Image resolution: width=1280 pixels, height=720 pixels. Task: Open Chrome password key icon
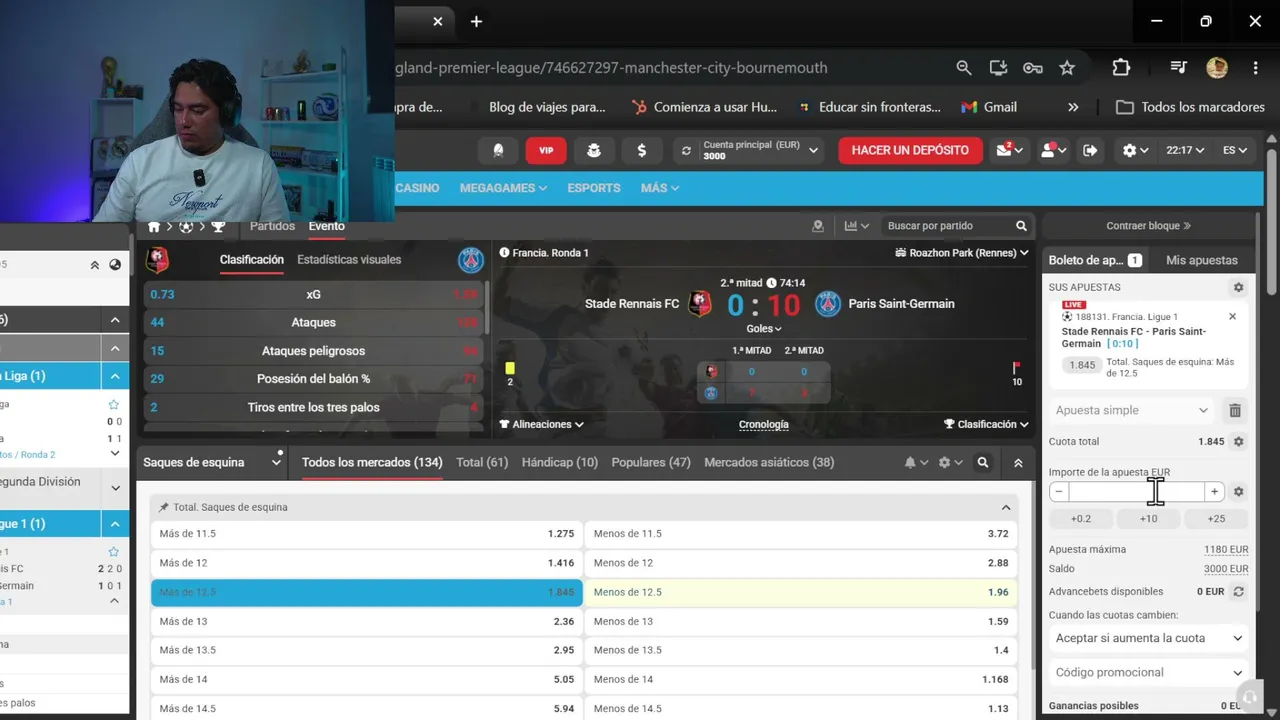pyautogui.click(x=1032, y=68)
